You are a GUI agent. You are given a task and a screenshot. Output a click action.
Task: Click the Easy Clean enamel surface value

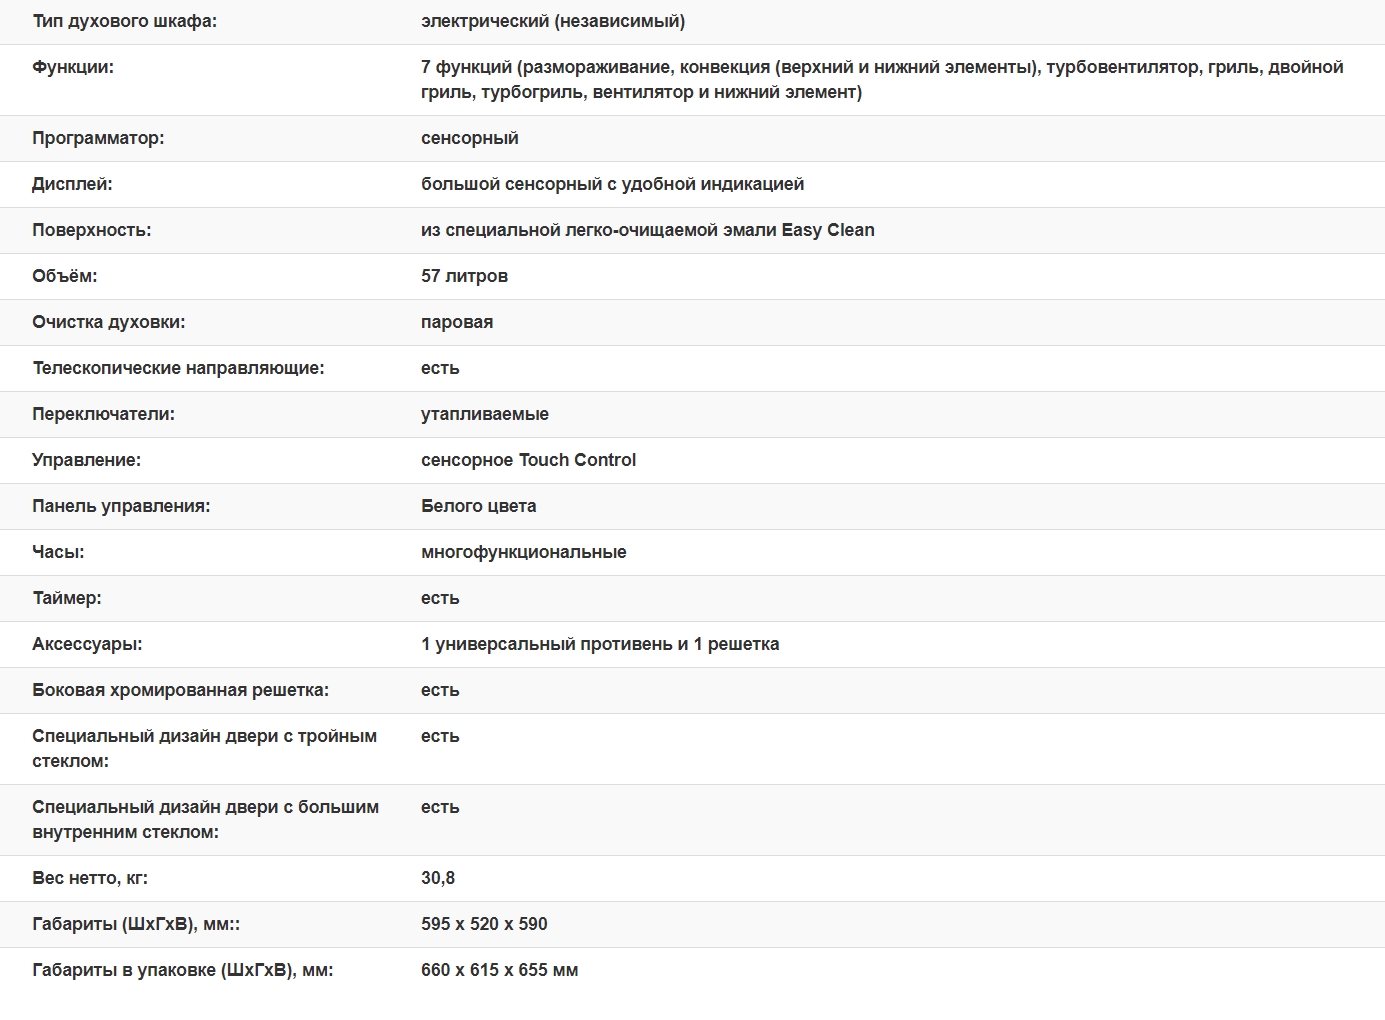coord(647,230)
